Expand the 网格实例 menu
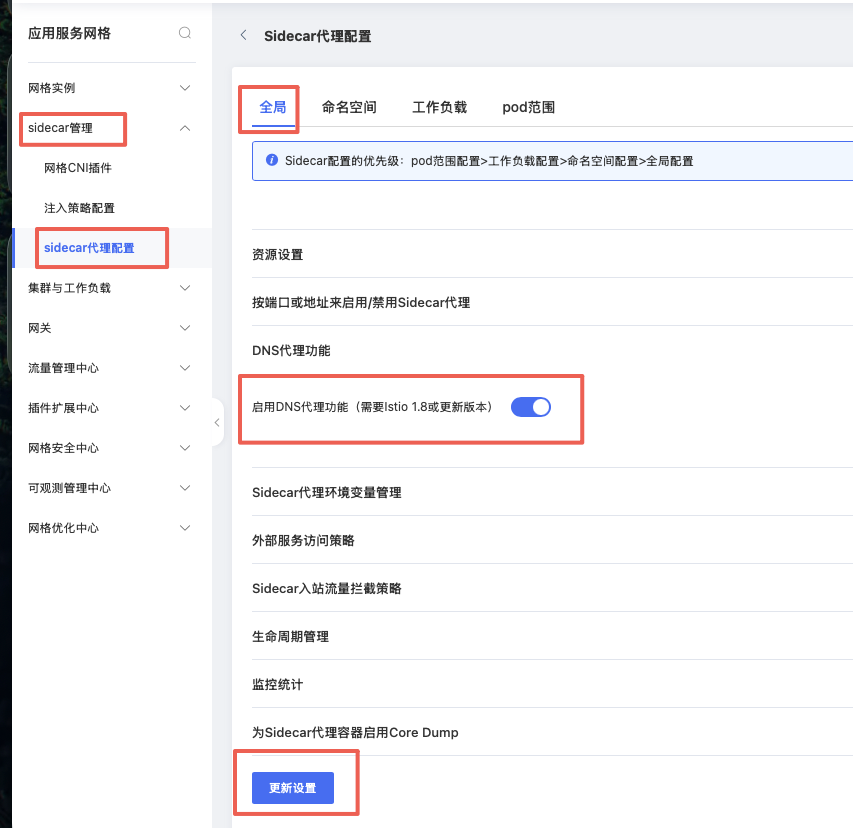Screen dimensions: 853x828 tap(110, 88)
